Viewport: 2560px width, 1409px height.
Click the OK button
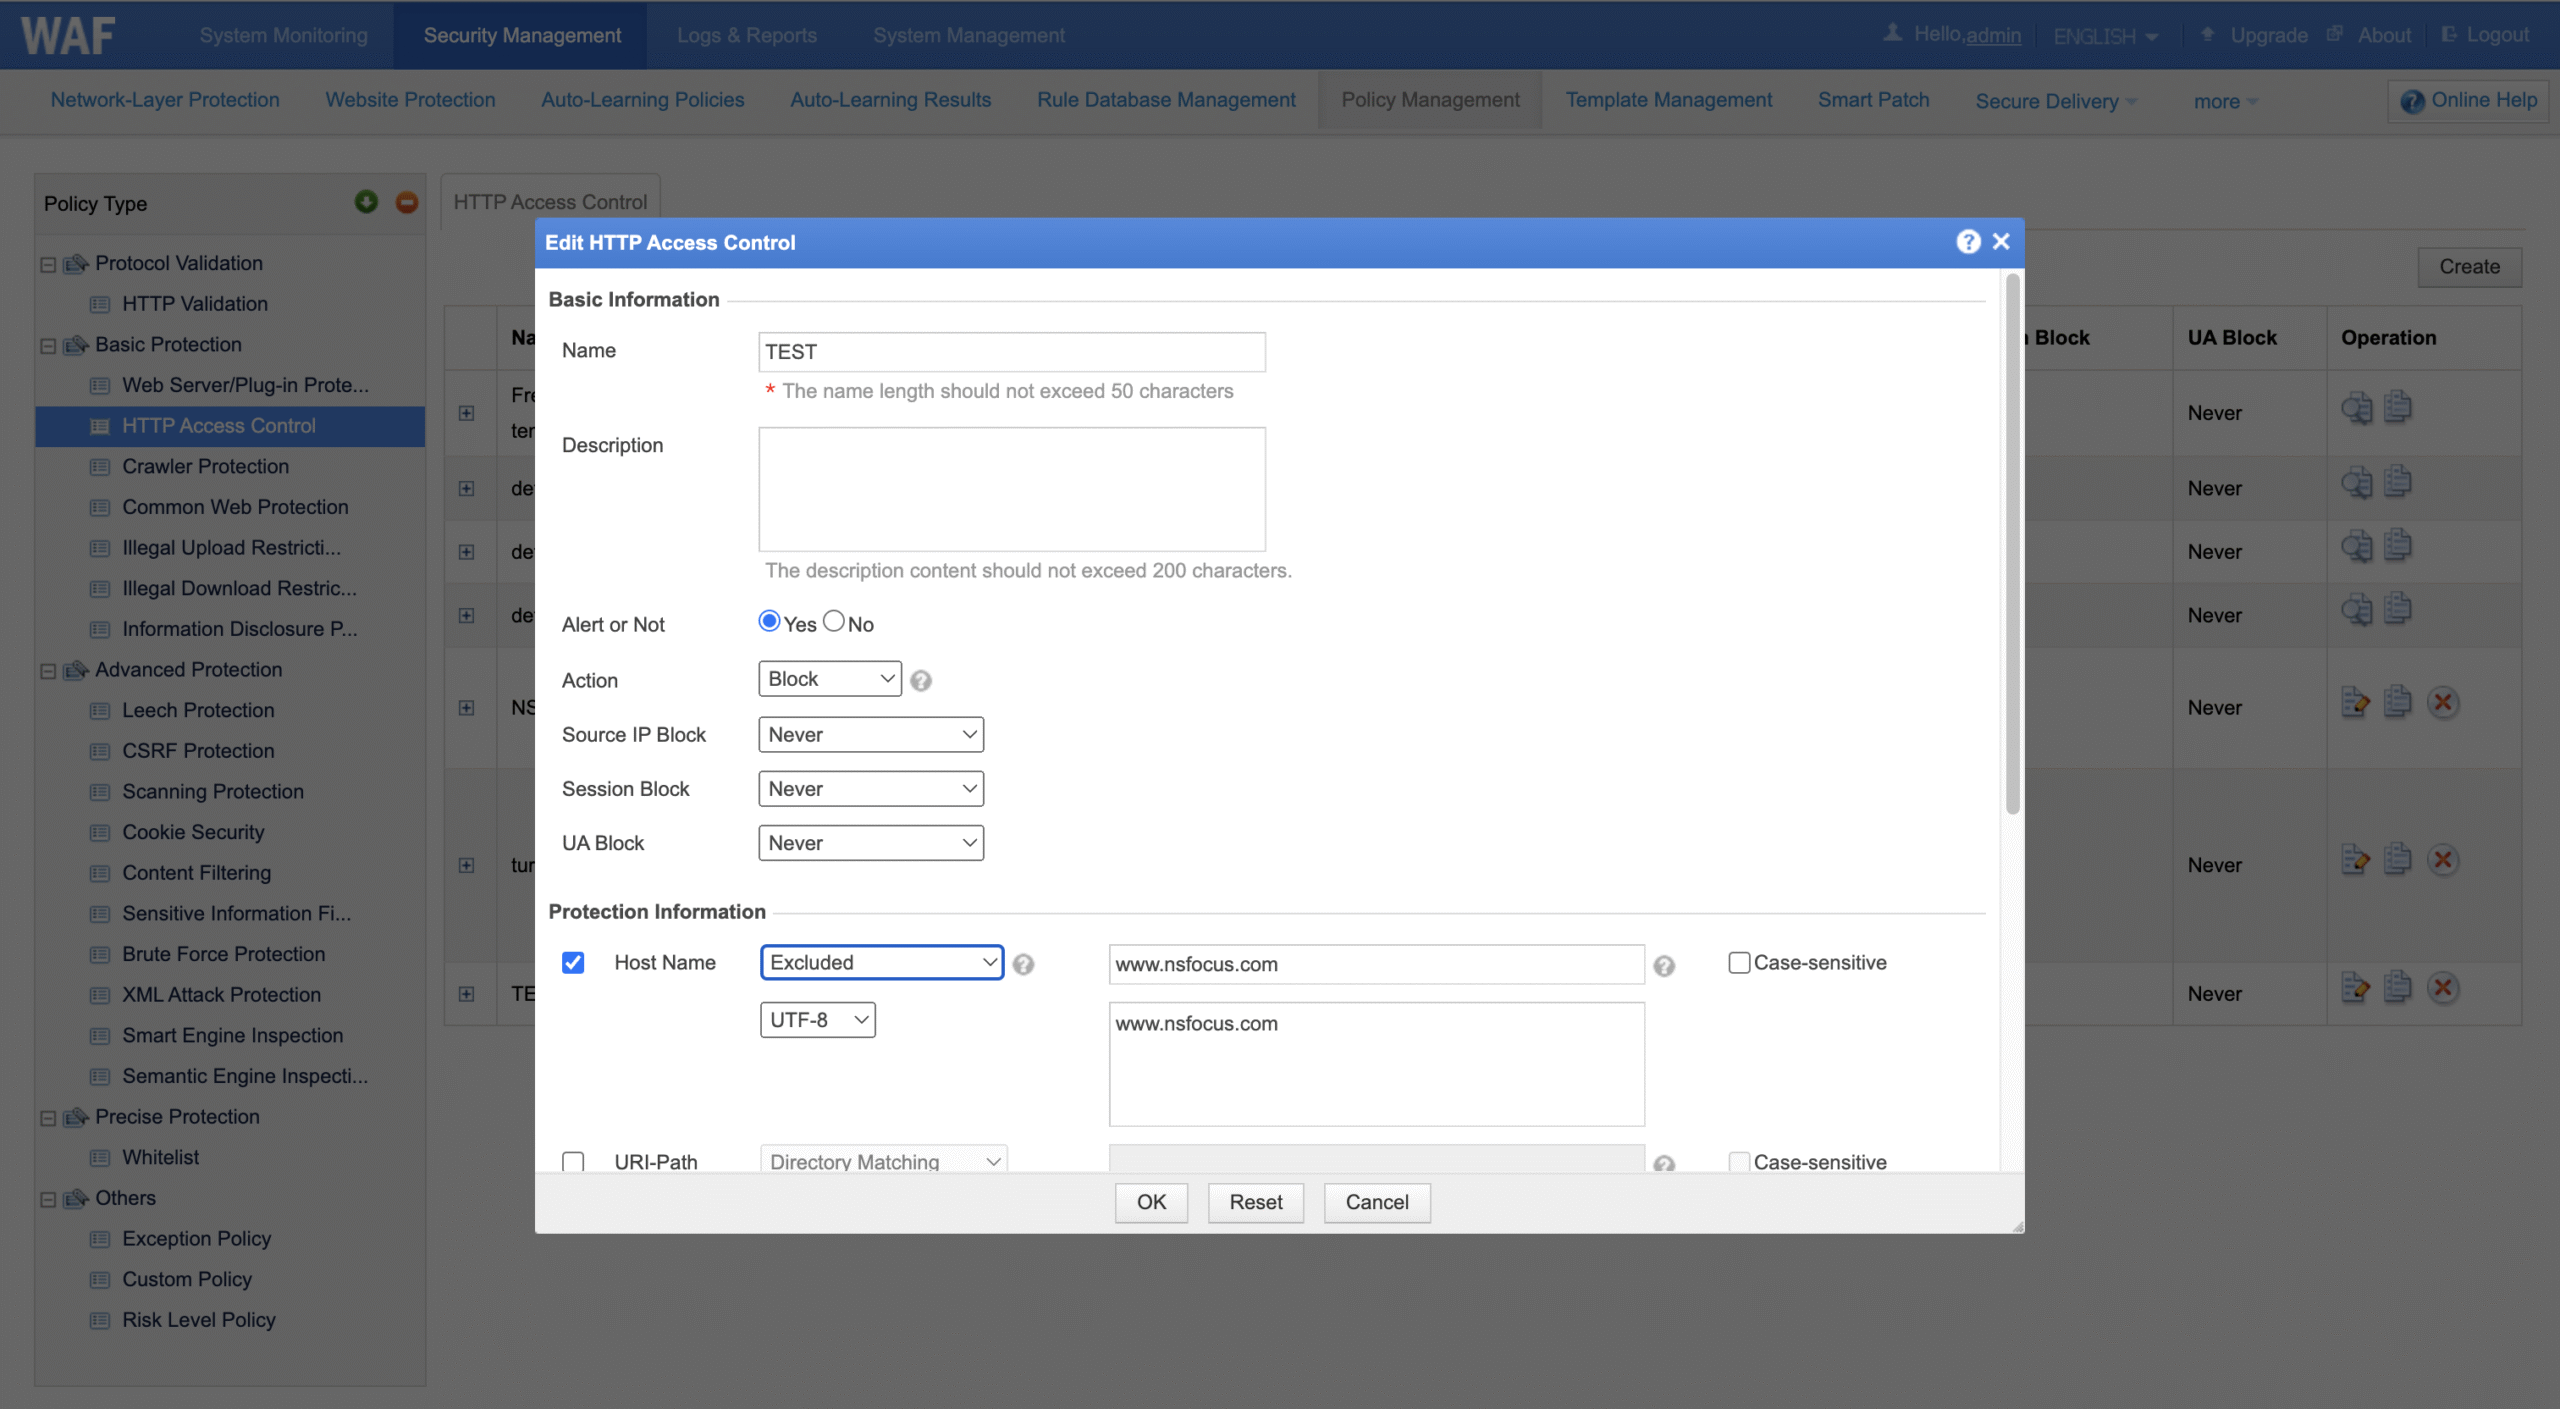pyautogui.click(x=1151, y=1202)
